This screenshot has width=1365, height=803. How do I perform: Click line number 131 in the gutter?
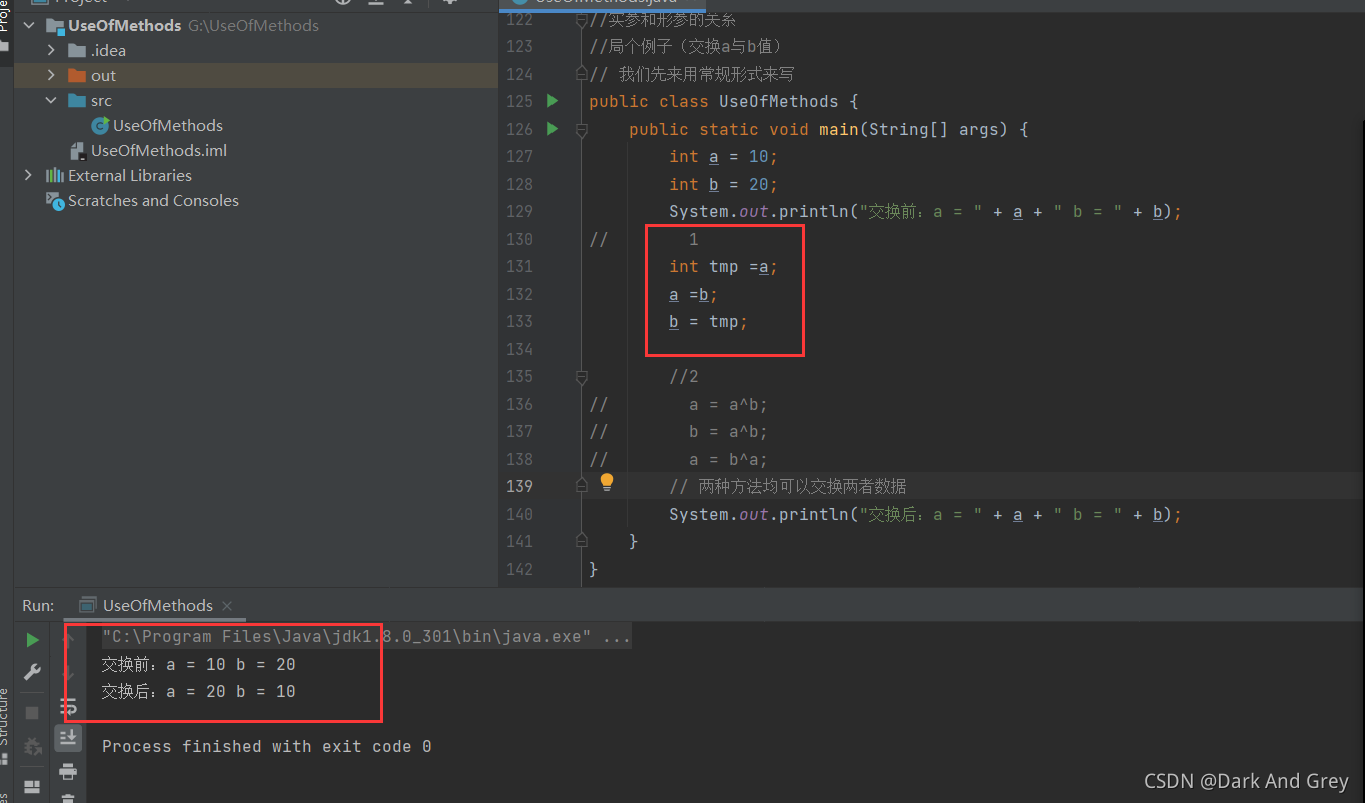520,266
